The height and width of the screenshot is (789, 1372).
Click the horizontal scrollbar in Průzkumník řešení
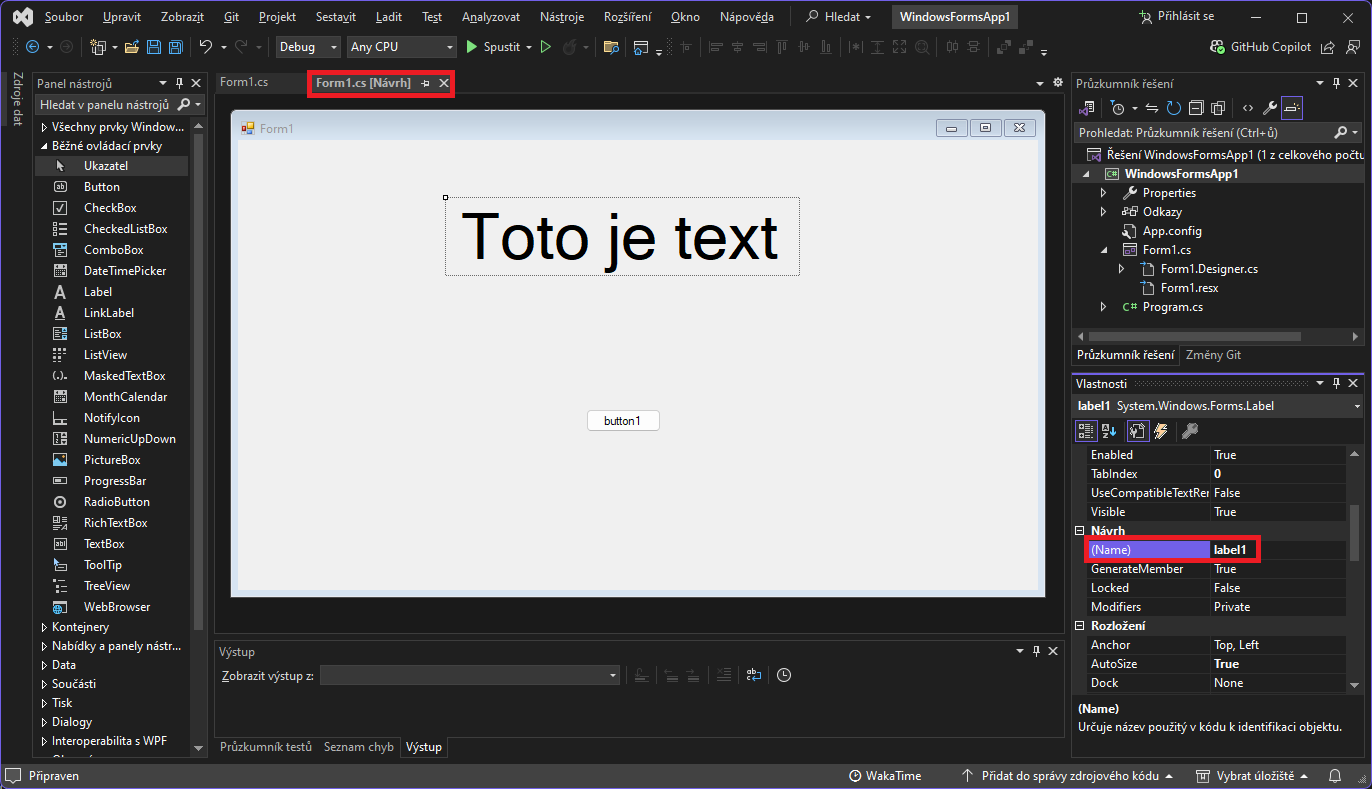[1194, 337]
